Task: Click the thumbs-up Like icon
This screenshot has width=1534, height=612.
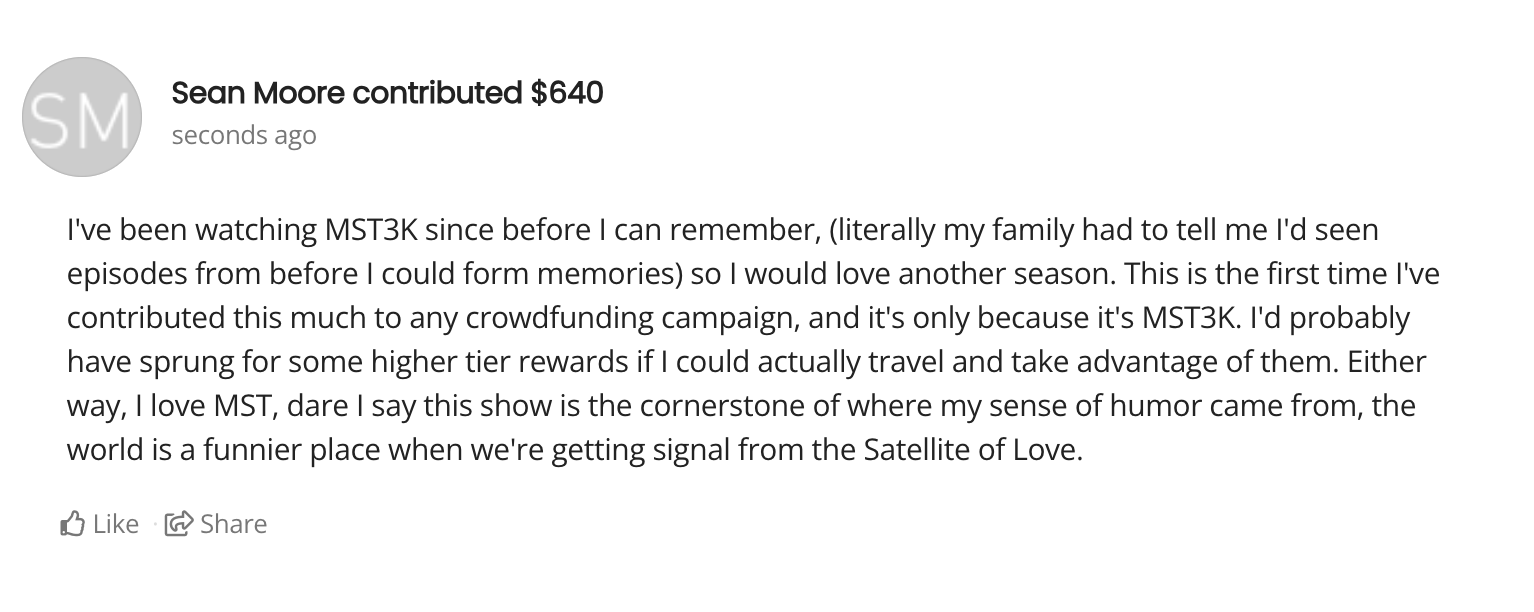Action: coord(74,523)
